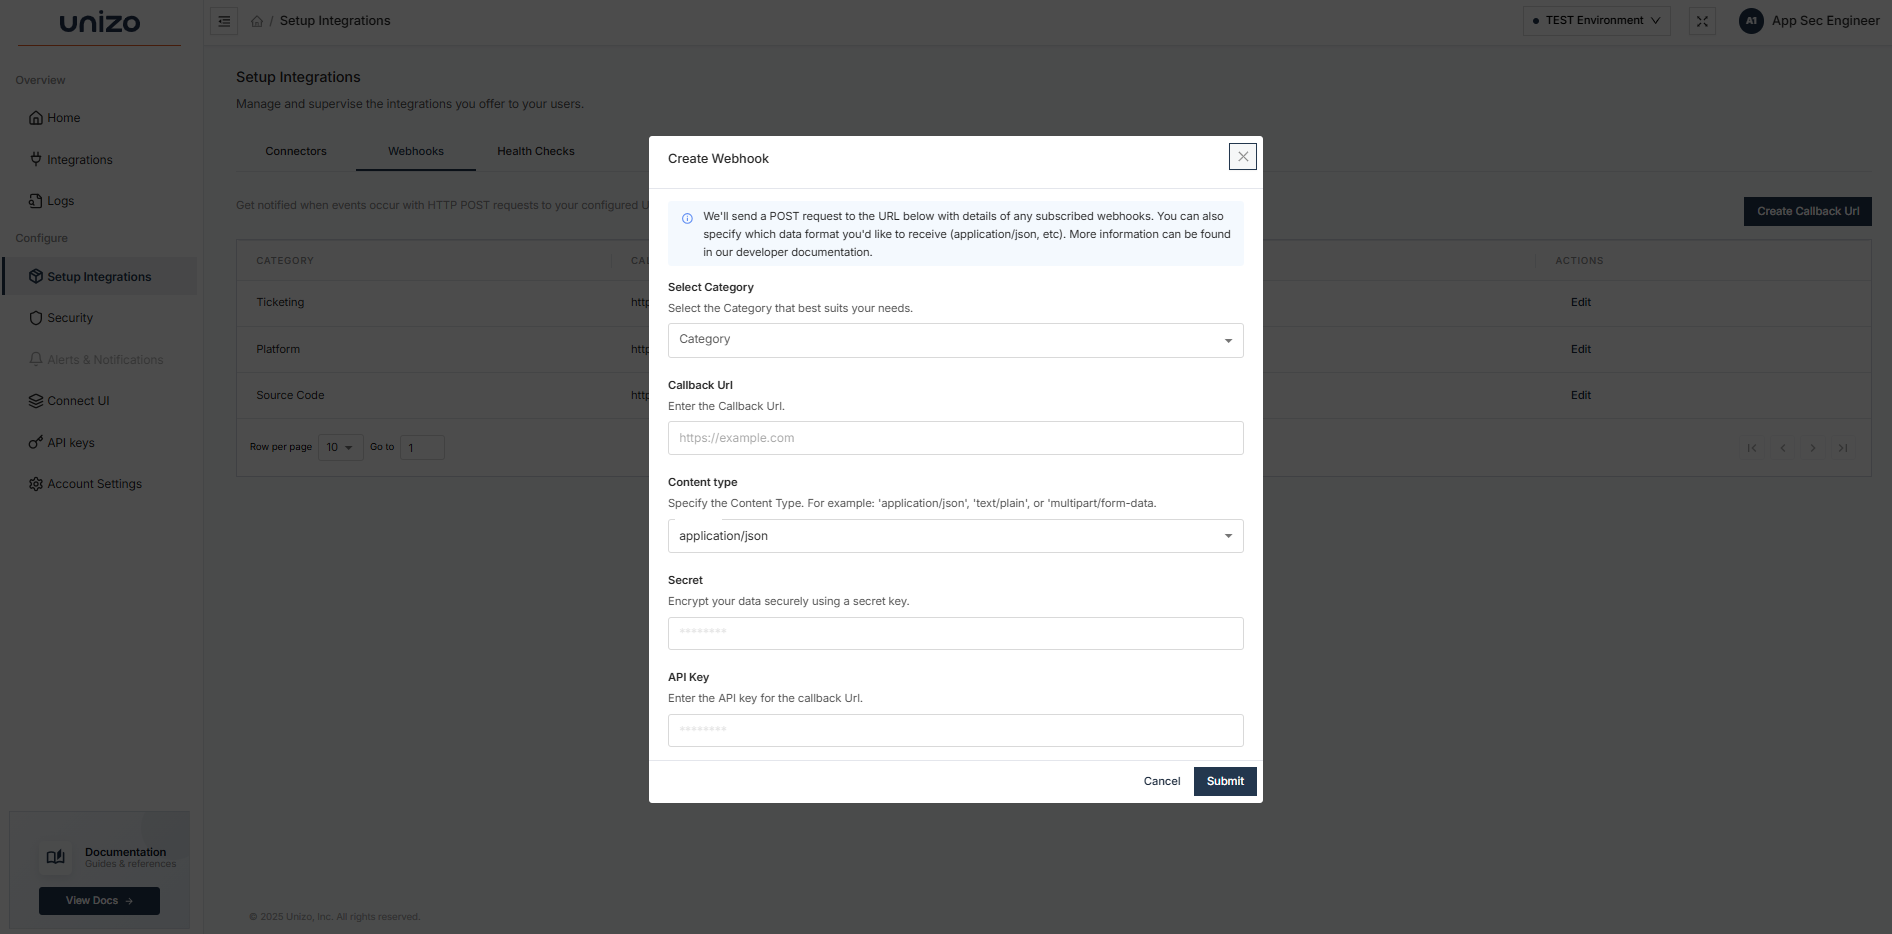Click the Callback Url input field

[x=955, y=438]
